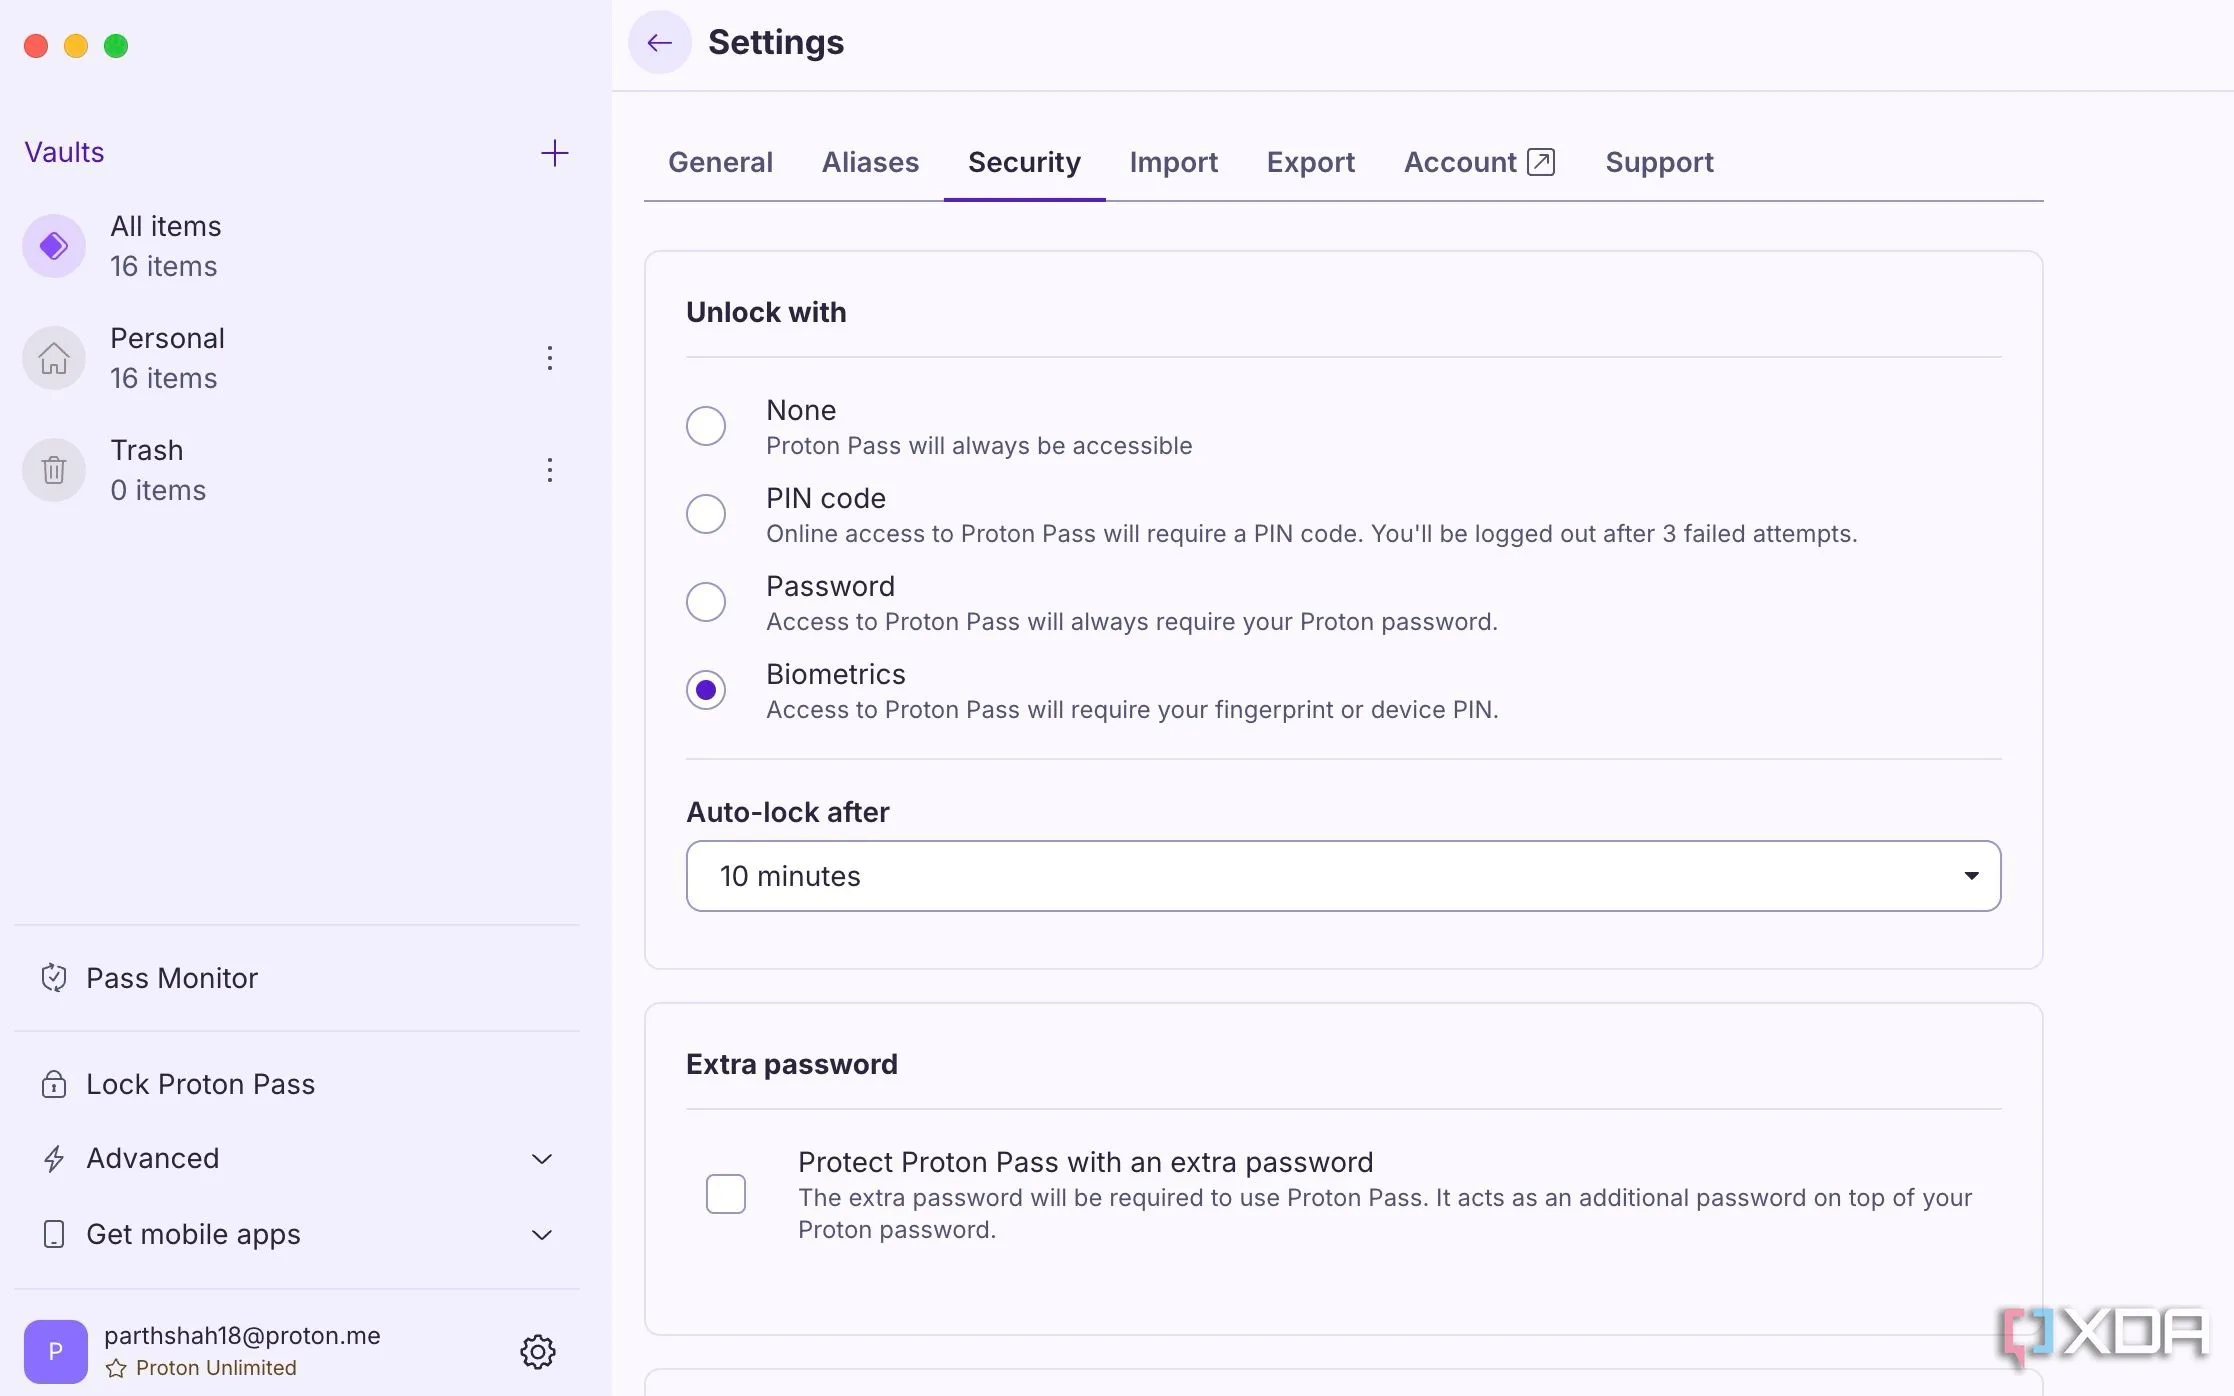The width and height of the screenshot is (2234, 1396).
Task: Click the 'Proton Pass will always be accessible' description
Action: pyautogui.click(x=979, y=446)
